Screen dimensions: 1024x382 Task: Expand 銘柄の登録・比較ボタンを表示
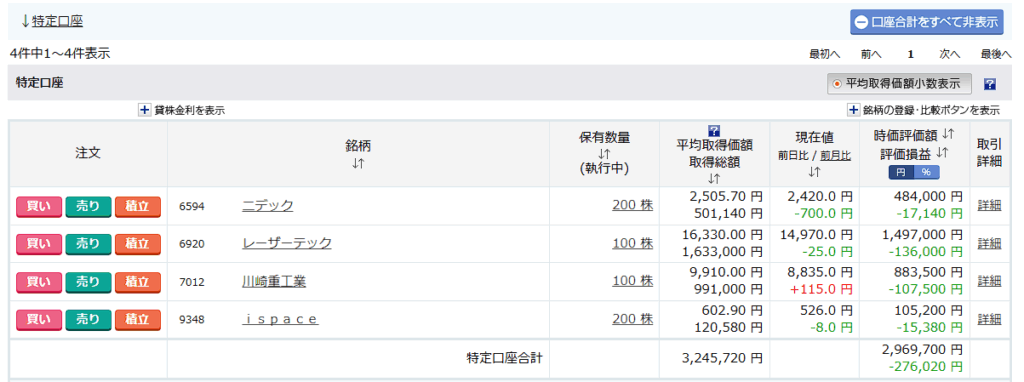tap(853, 110)
